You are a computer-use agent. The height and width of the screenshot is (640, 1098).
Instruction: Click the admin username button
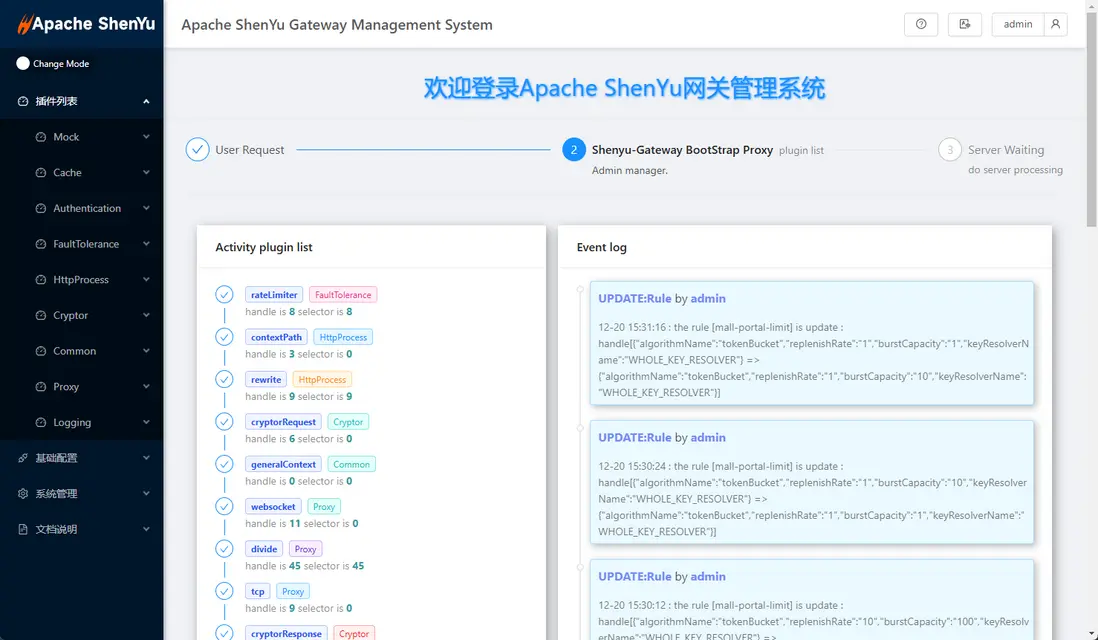1018,25
